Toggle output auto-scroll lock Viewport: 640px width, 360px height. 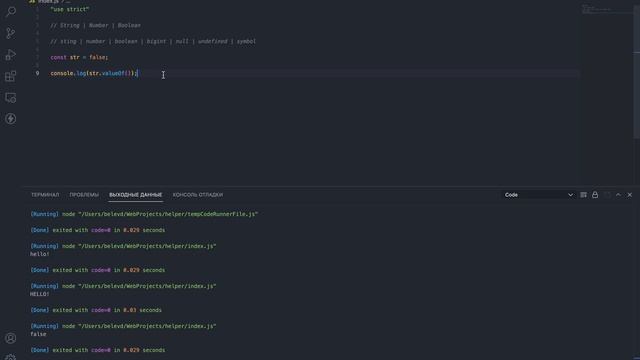595,195
